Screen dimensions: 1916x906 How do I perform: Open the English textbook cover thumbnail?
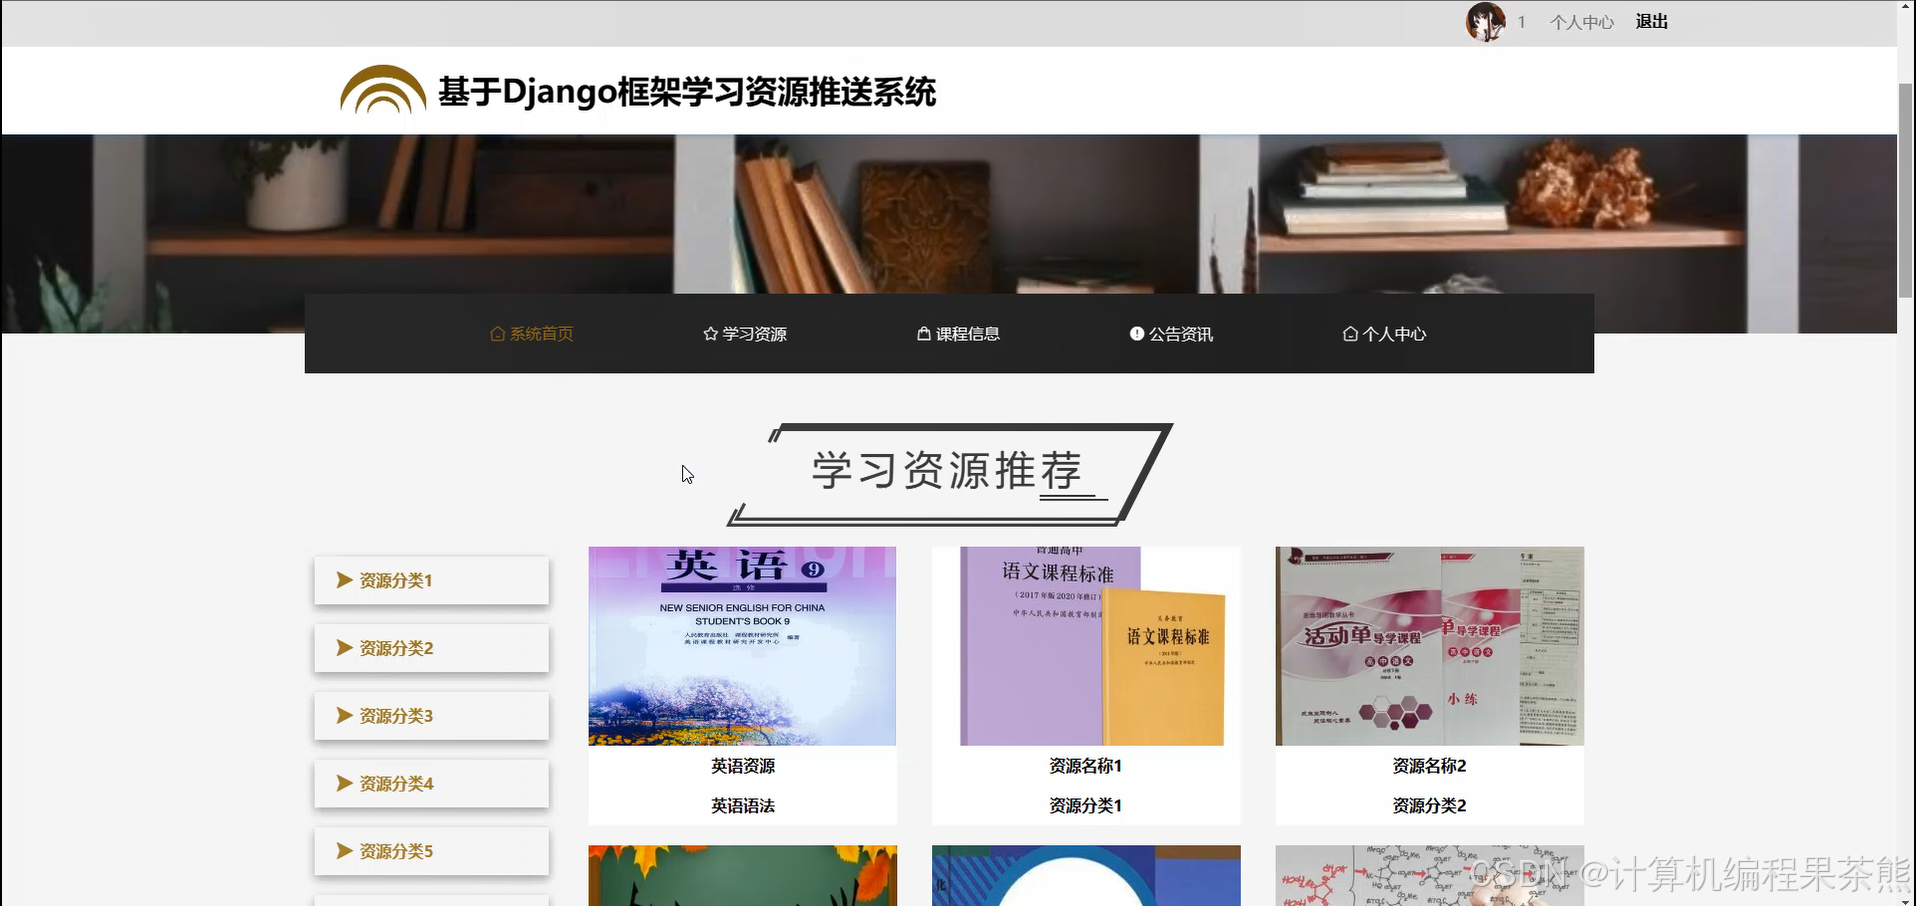pyautogui.click(x=742, y=646)
